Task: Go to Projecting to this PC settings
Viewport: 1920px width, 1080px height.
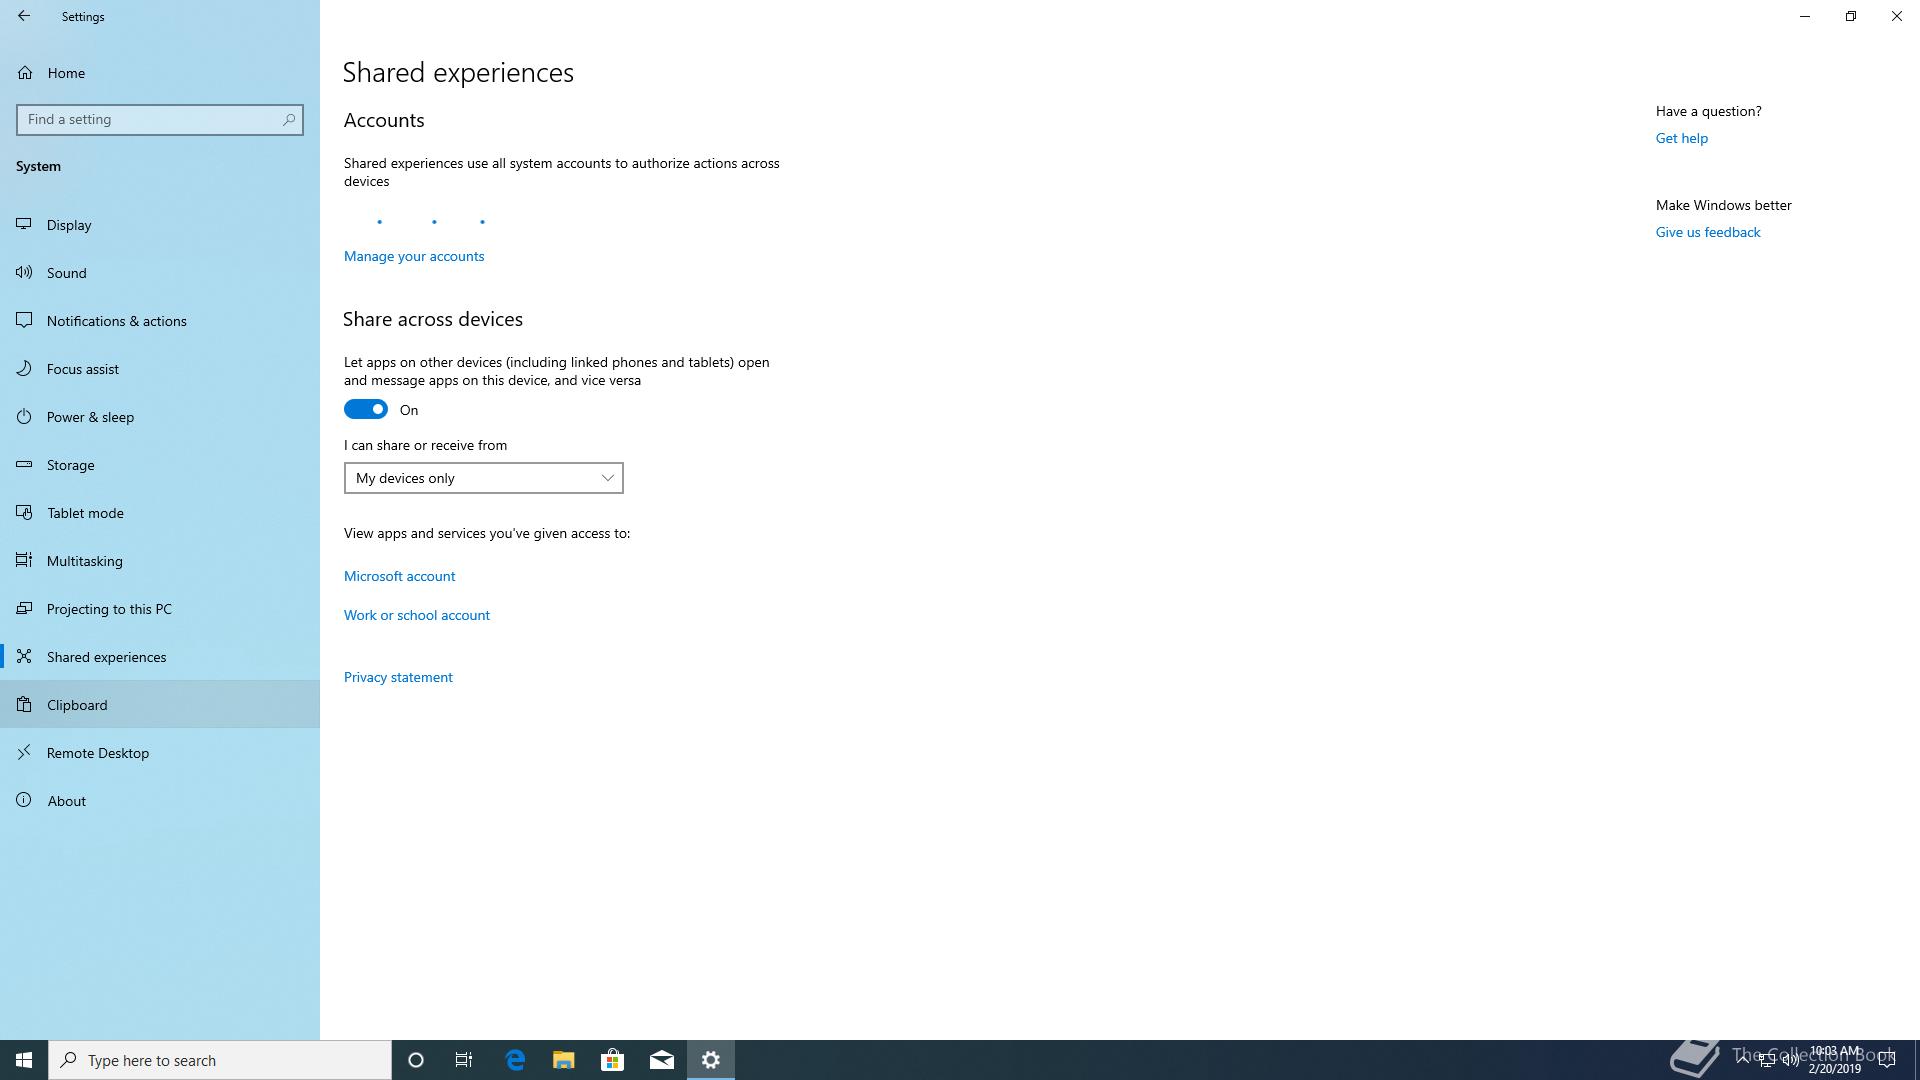Action: click(160, 609)
